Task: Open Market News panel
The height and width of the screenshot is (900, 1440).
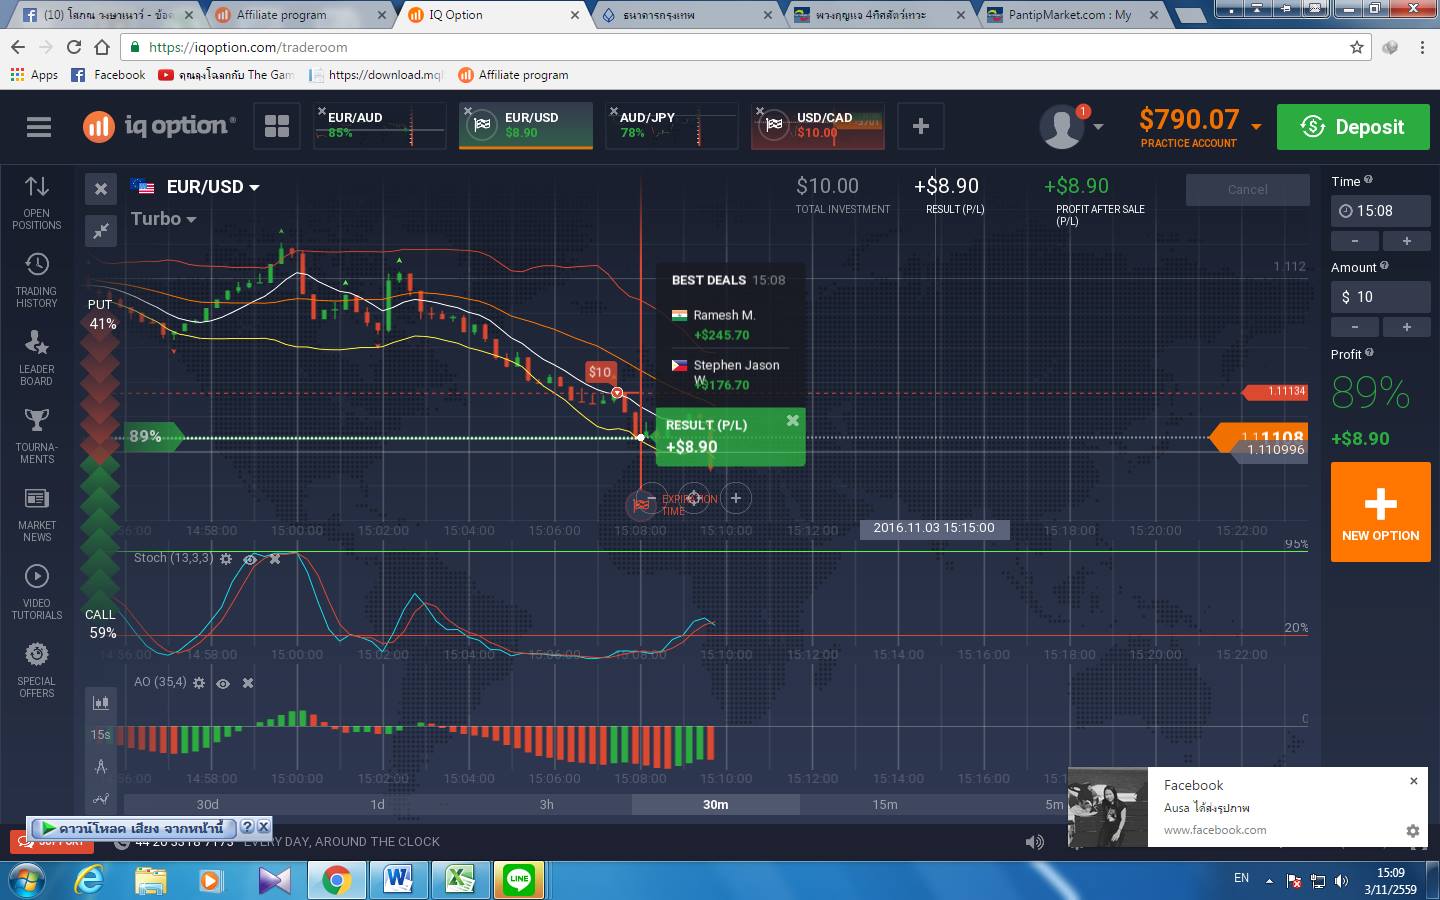Action: coord(37,514)
